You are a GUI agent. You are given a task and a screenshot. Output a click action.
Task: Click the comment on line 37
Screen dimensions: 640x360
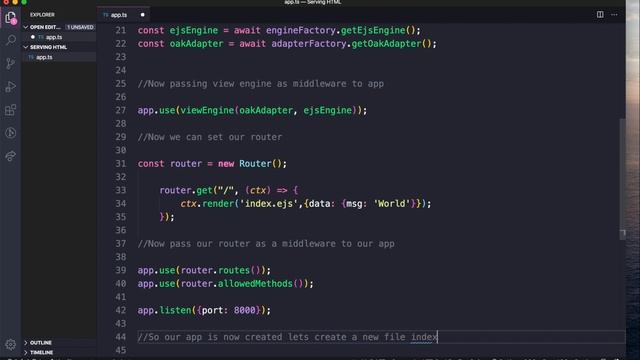click(x=266, y=244)
